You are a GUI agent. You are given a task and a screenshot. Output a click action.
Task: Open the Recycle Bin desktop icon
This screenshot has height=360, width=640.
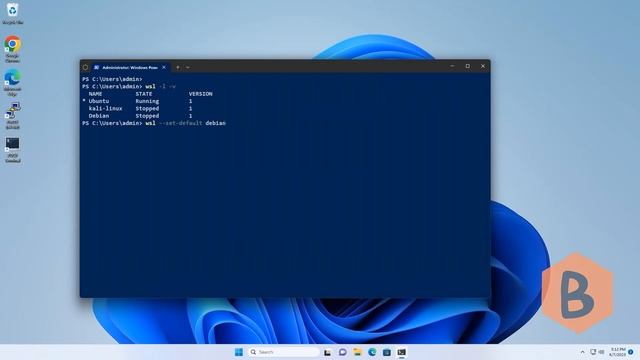click(13, 13)
